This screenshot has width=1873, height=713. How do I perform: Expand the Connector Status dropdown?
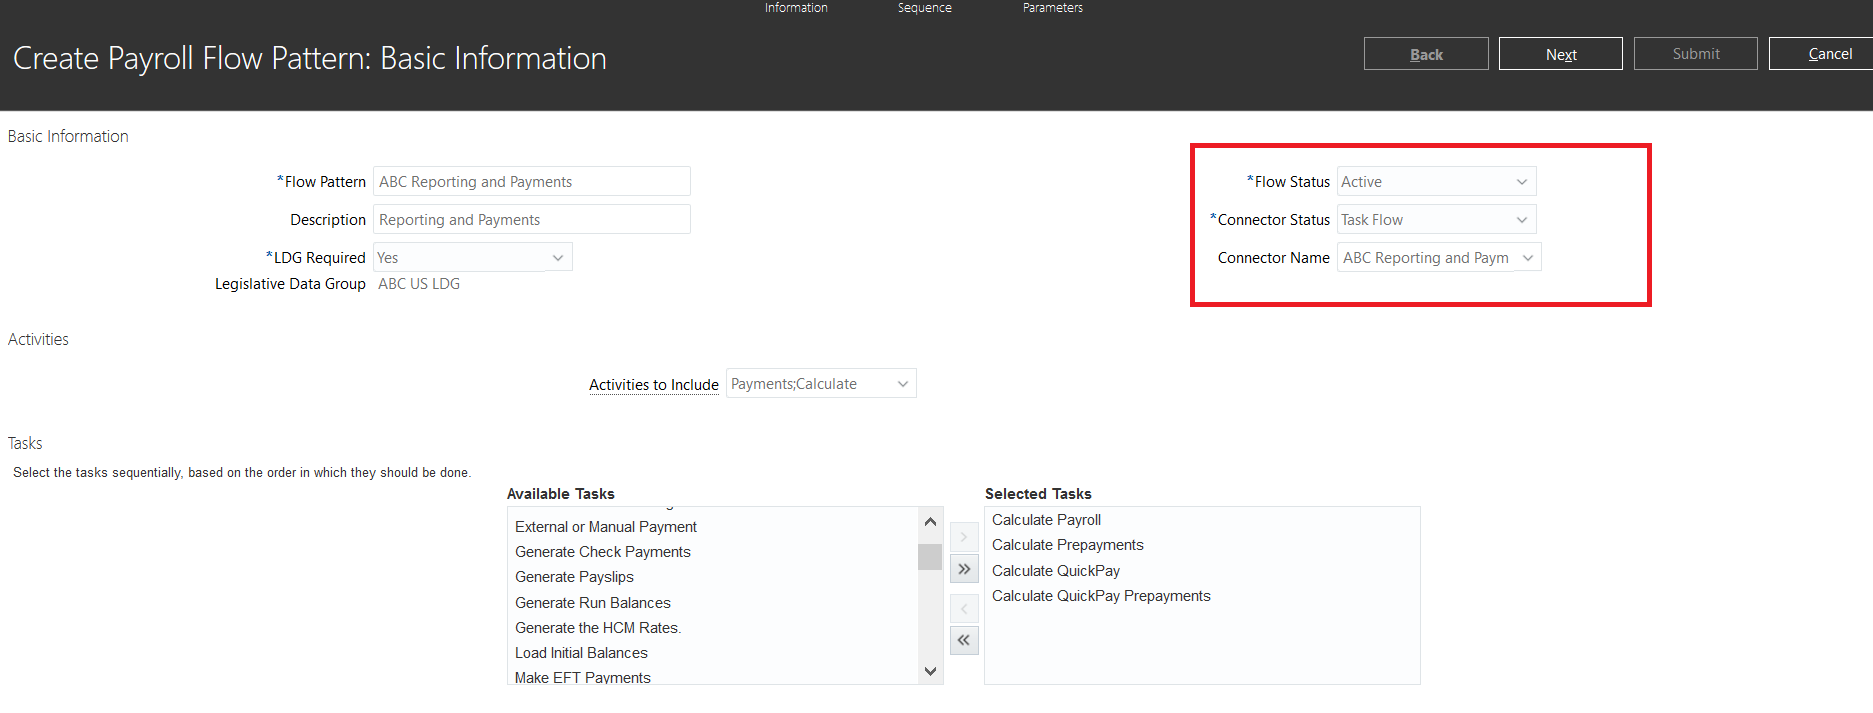1521,220
